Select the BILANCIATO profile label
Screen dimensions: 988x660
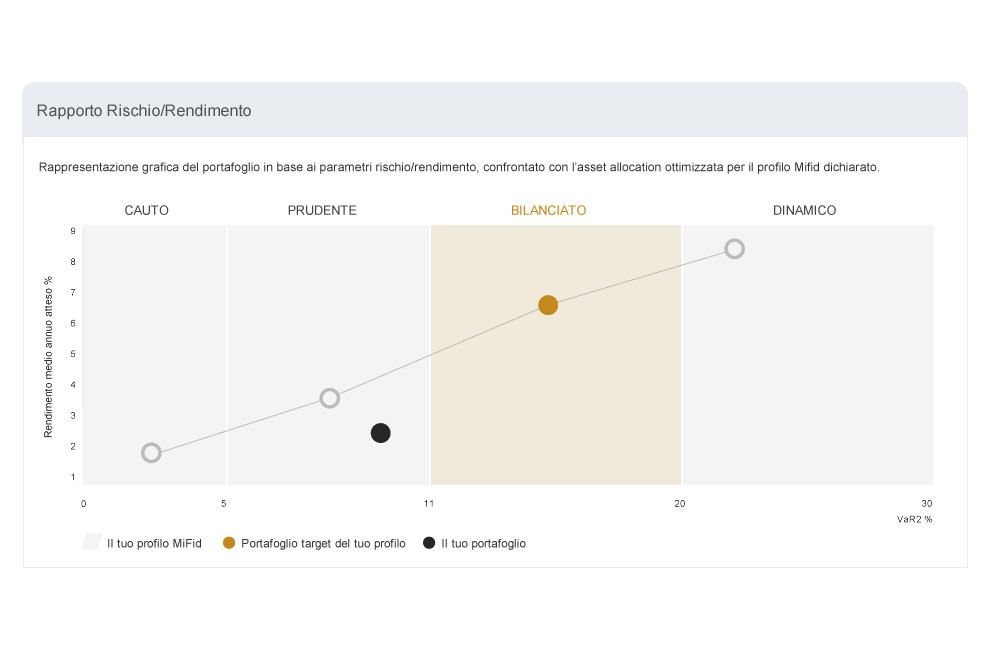[548, 211]
